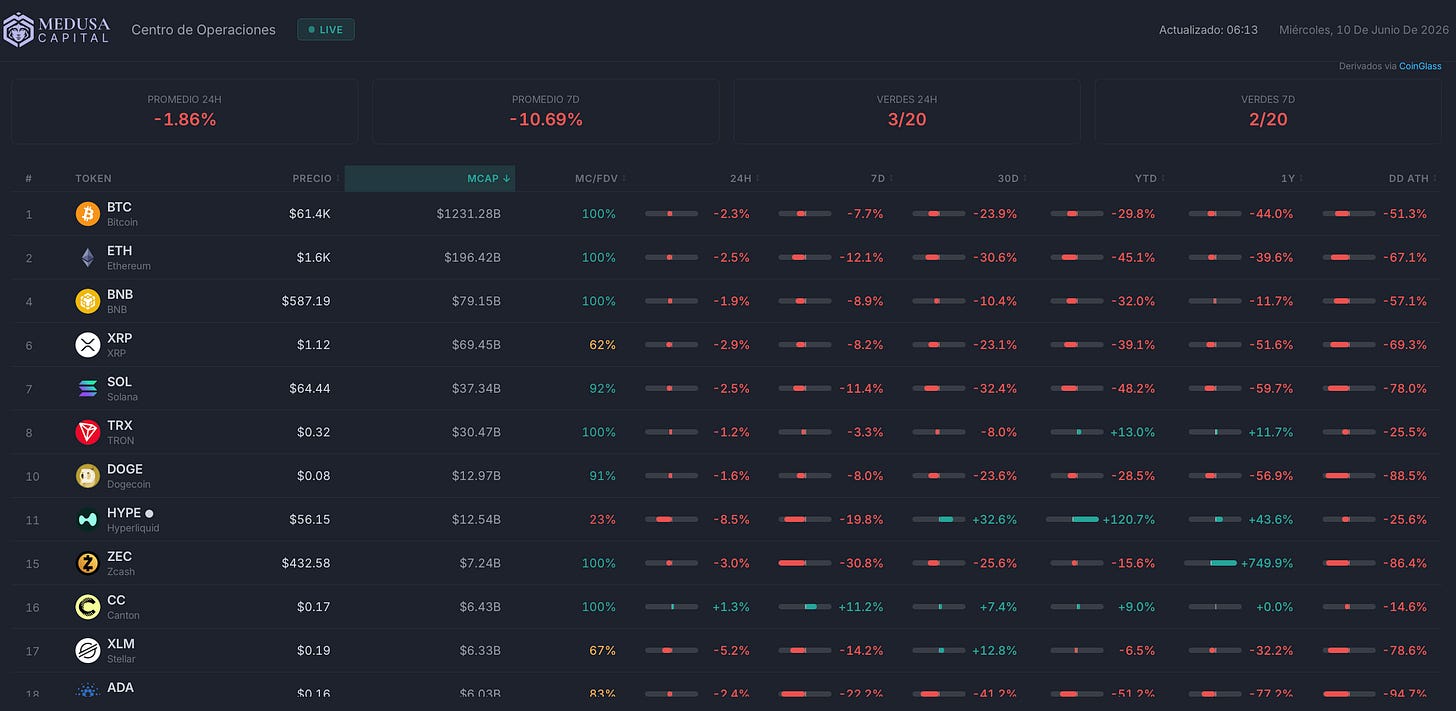The image size is (1456, 711).
Task: Click the Bitcoin coin icon
Action: tap(88, 214)
